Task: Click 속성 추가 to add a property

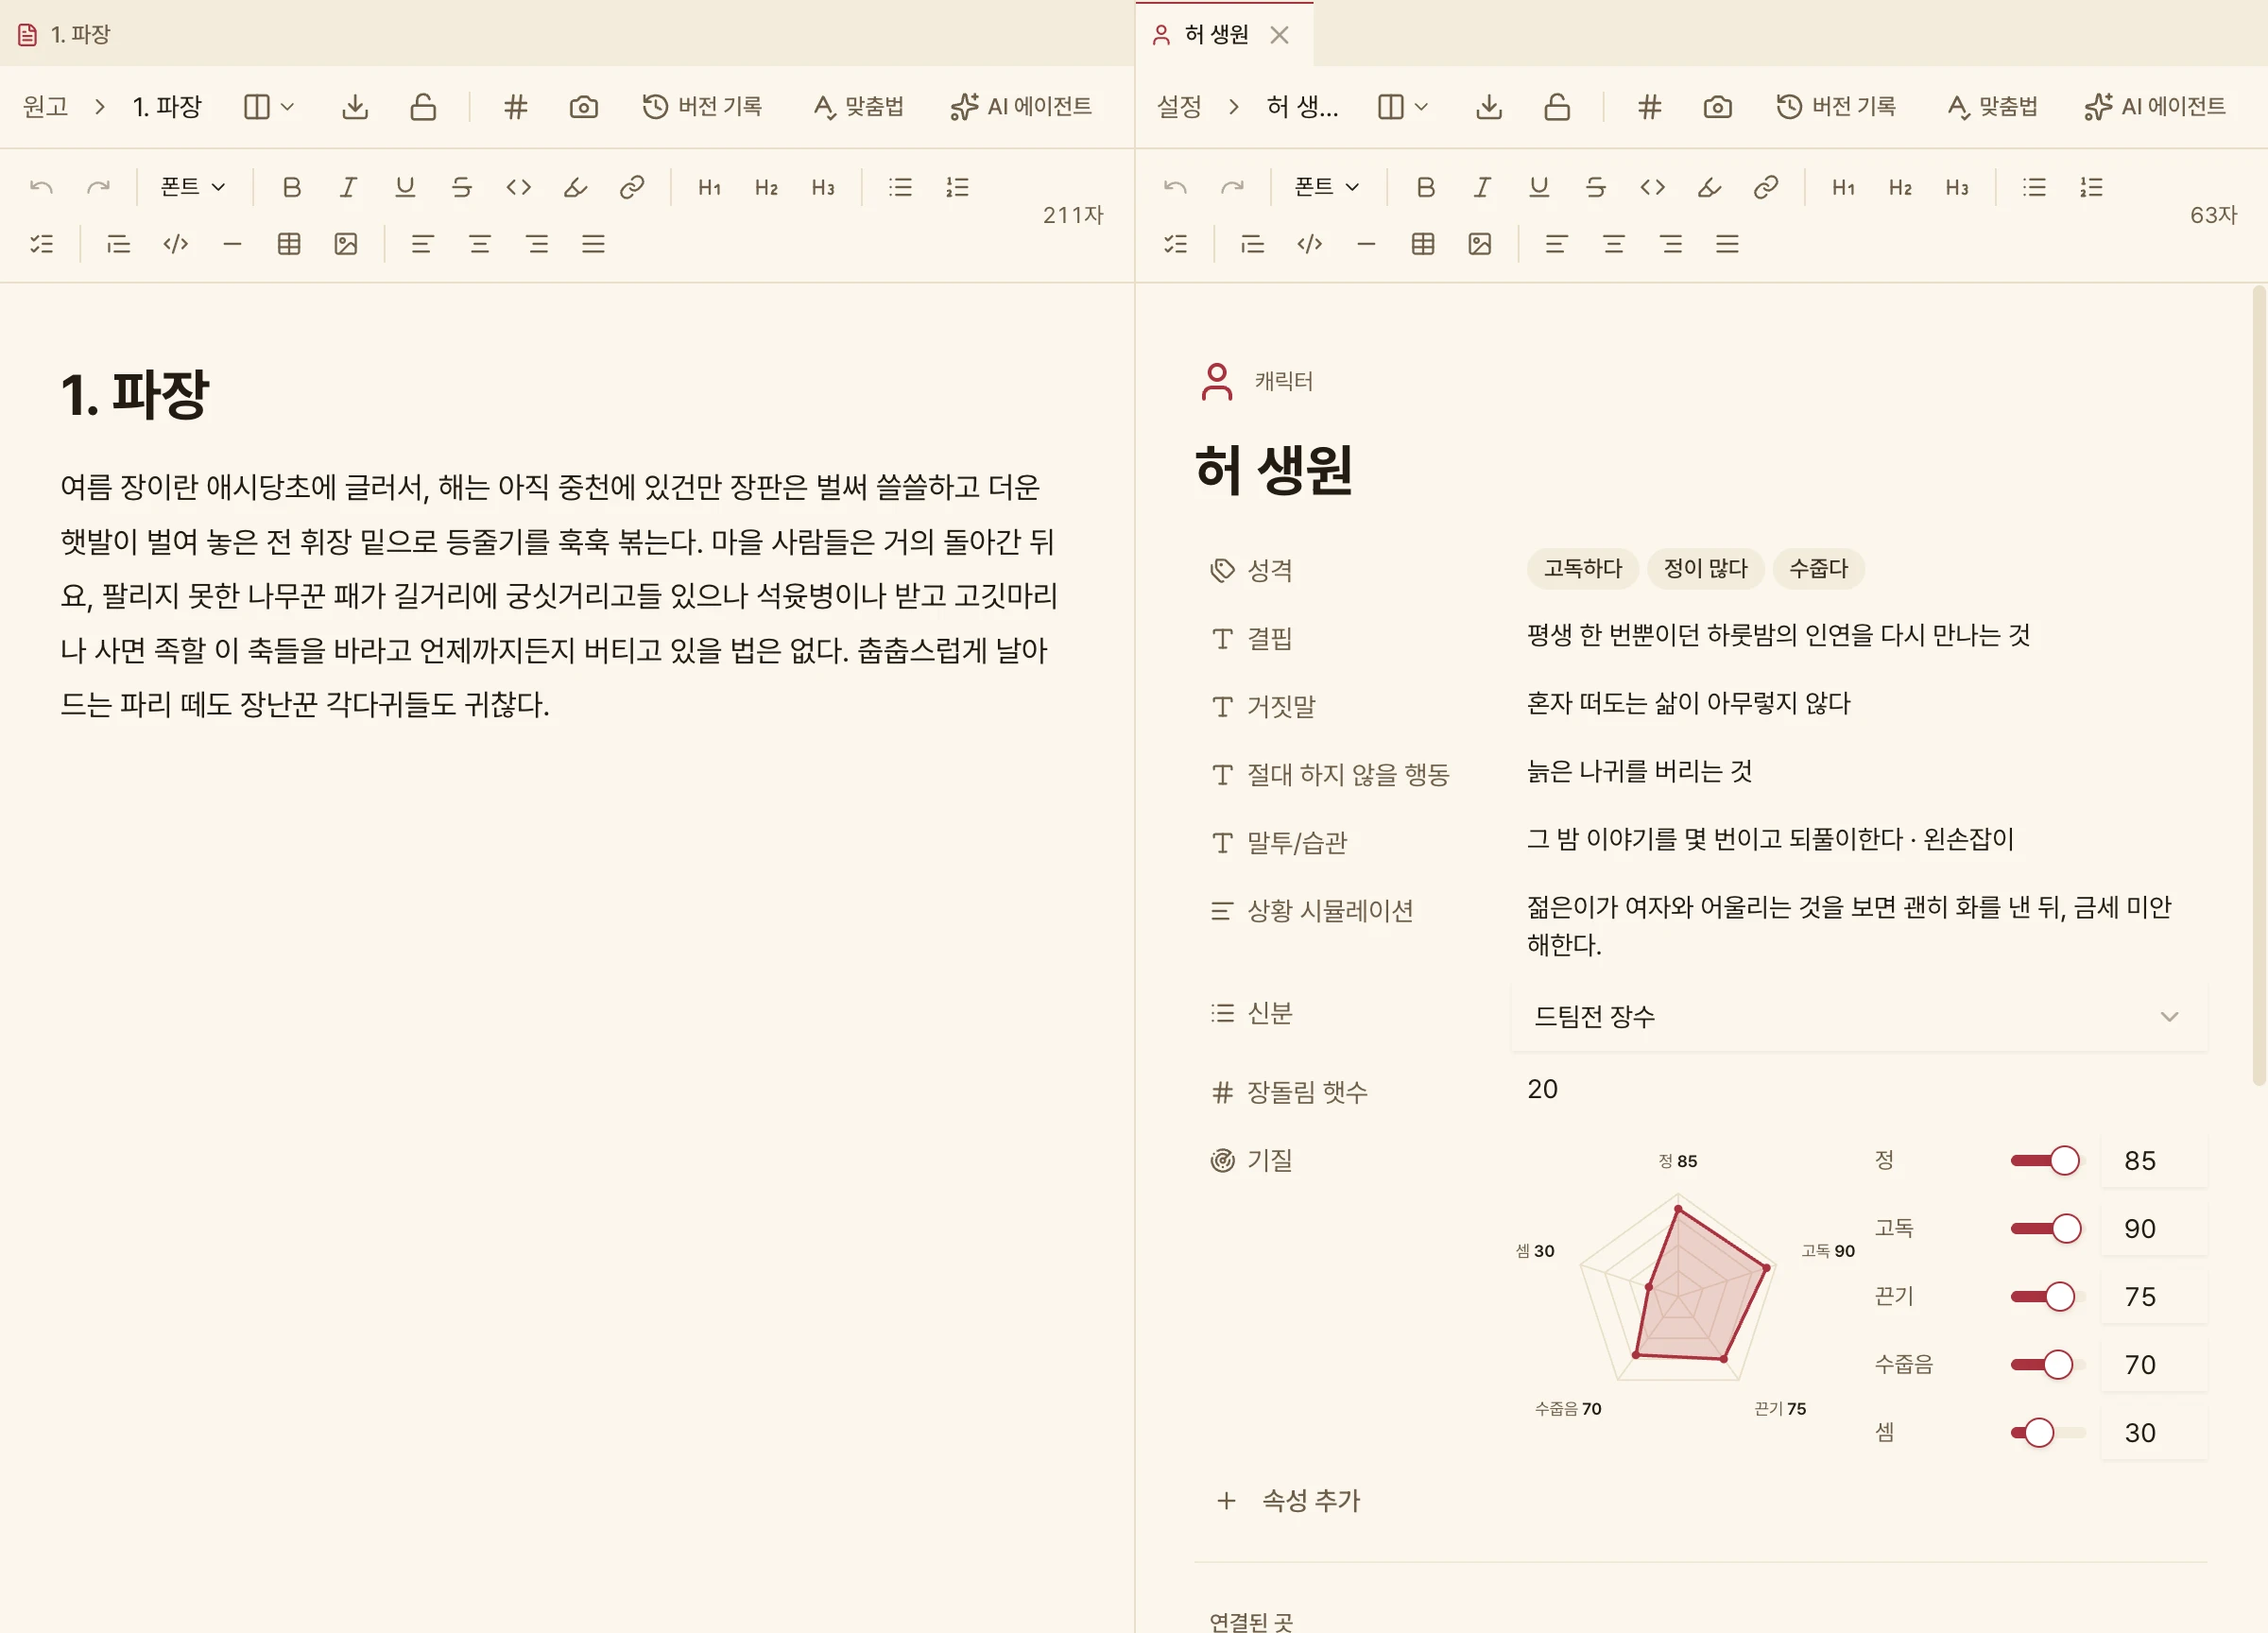Action: pos(1288,1500)
